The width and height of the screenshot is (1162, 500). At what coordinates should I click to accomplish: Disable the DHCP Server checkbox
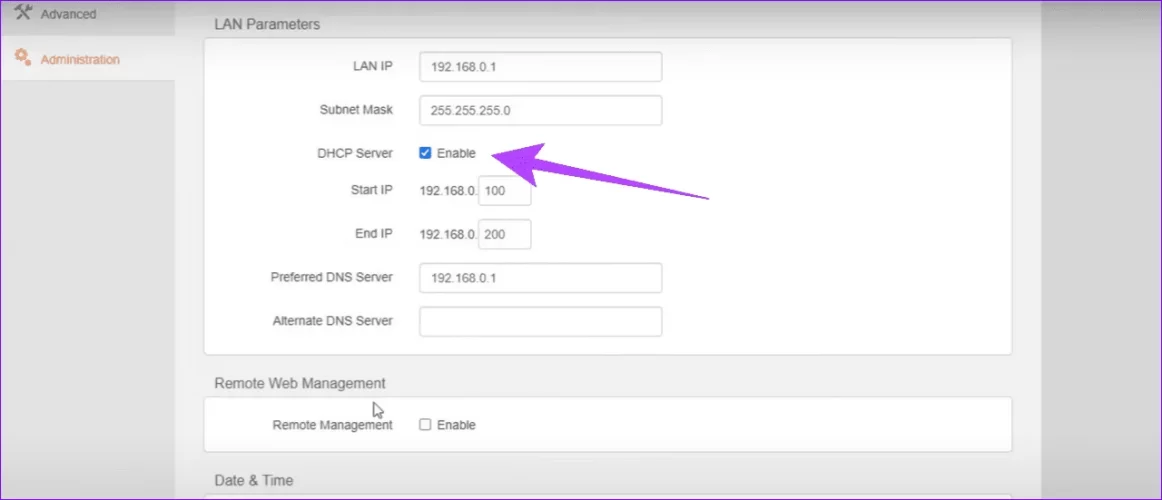[x=425, y=153]
